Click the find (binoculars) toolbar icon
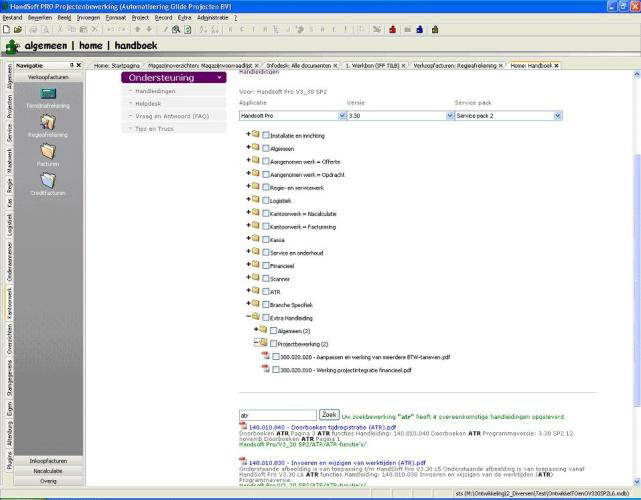641x500 pixels. pos(176,29)
